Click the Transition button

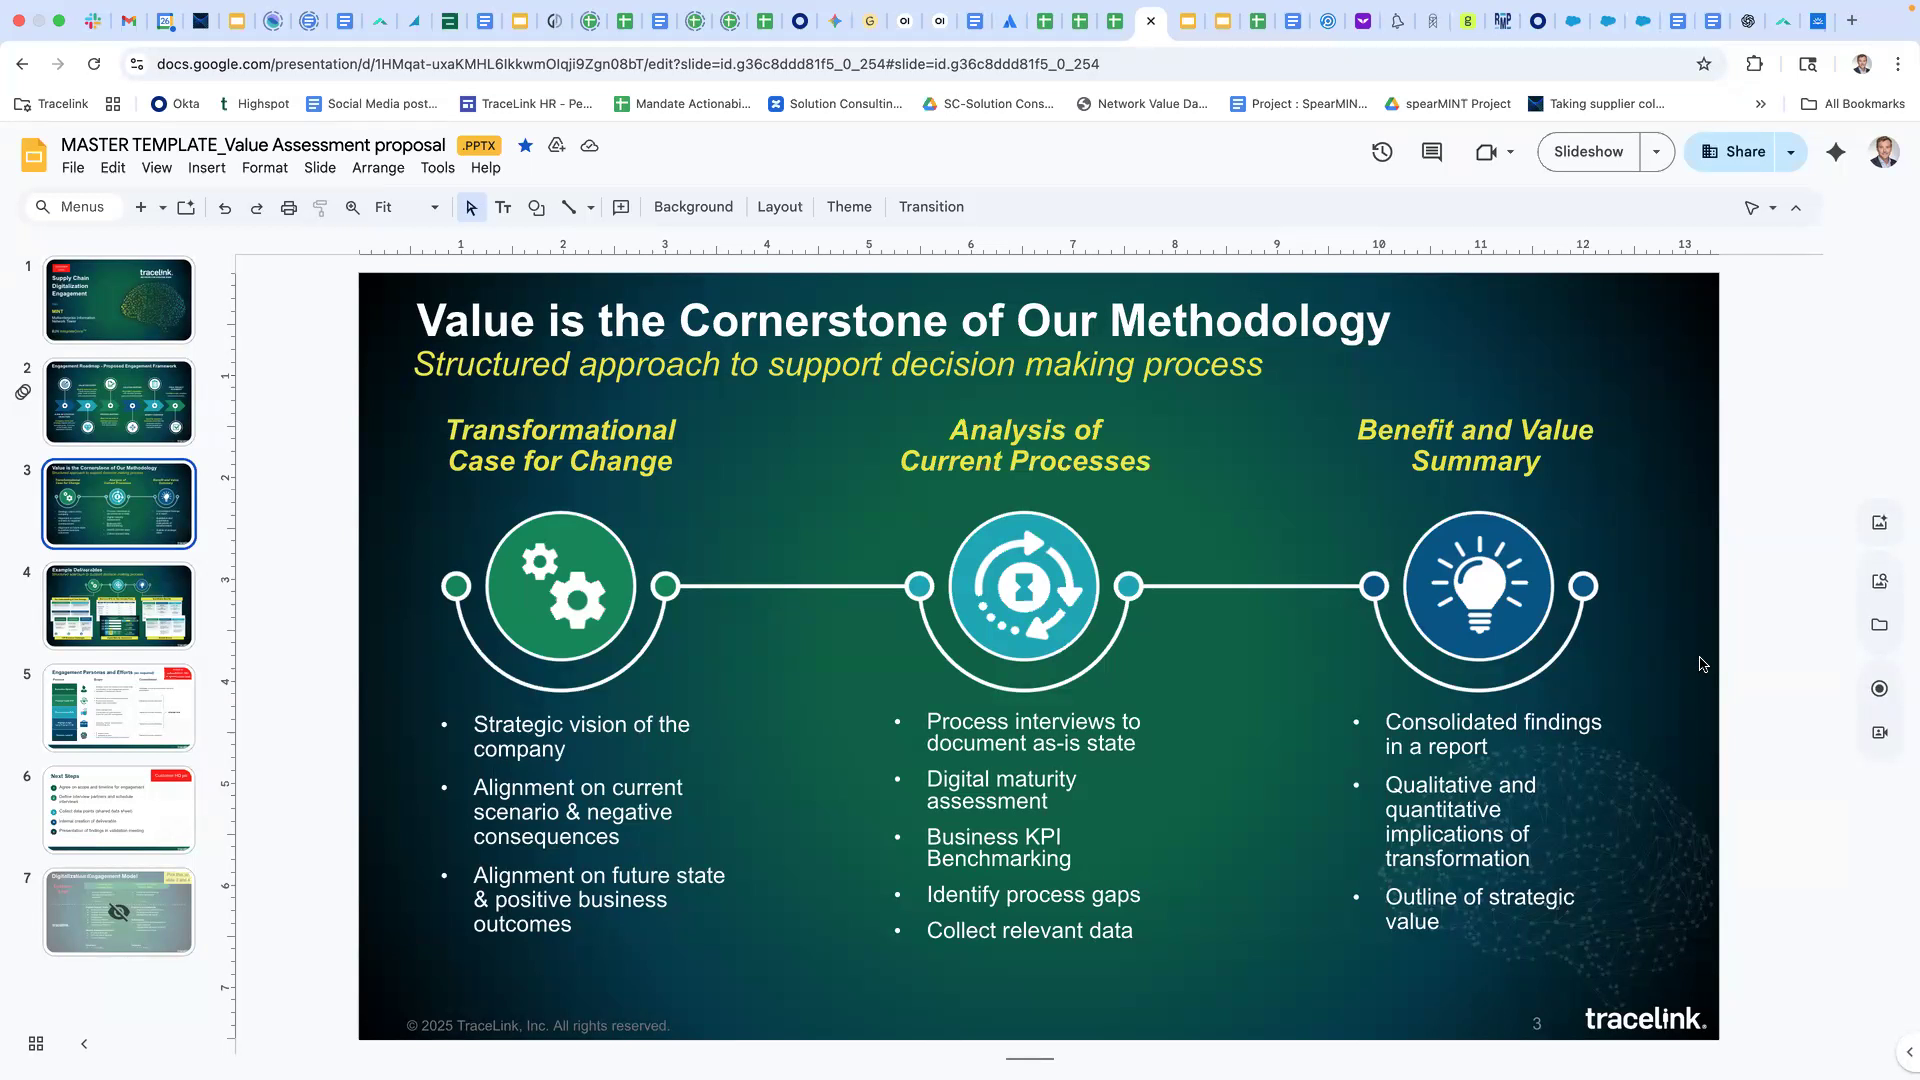pos(931,207)
